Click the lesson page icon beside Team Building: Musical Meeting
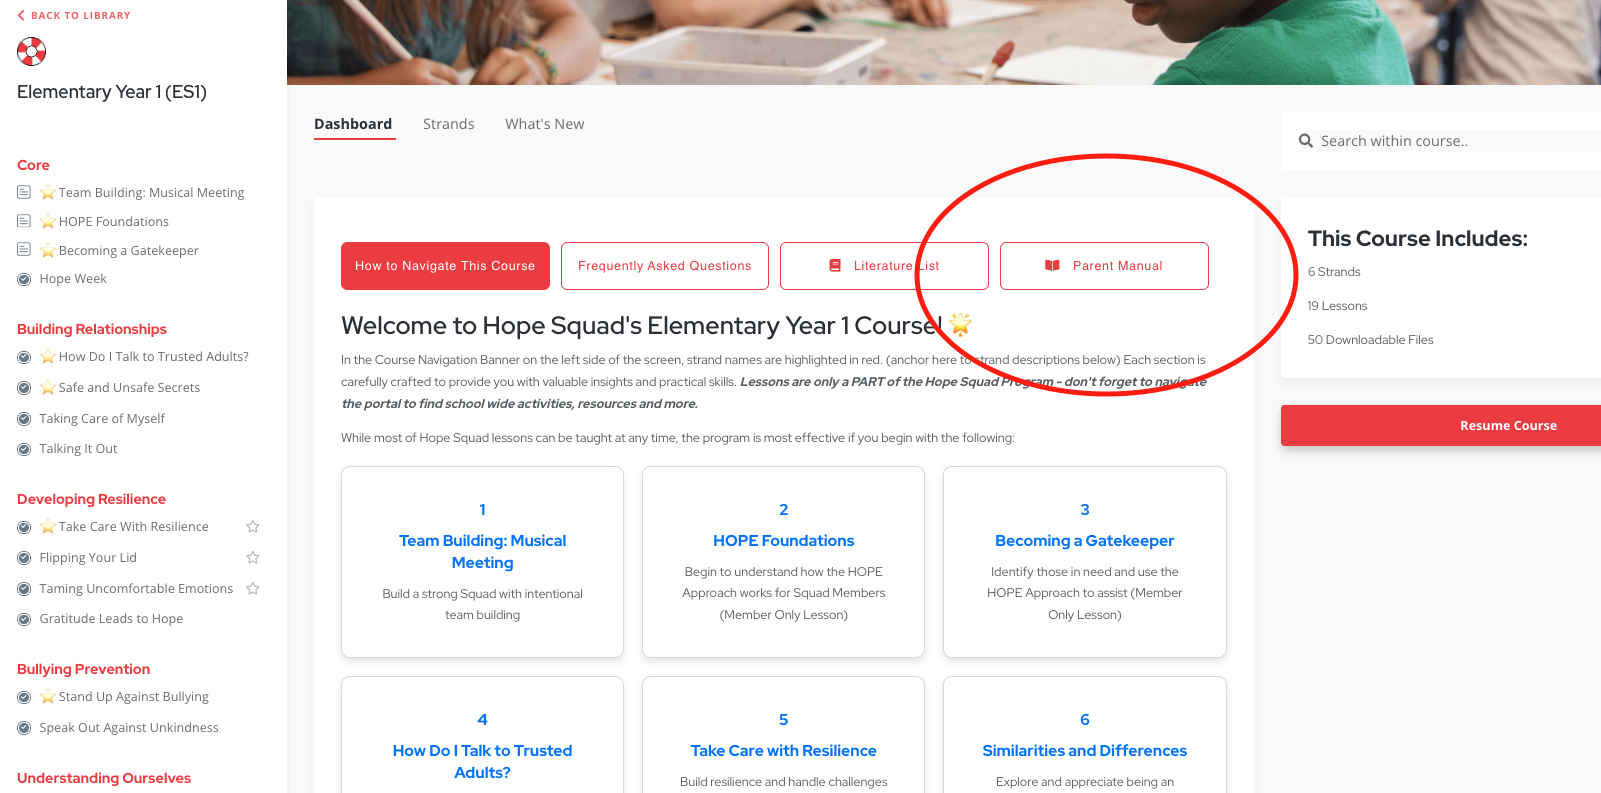Image resolution: width=1601 pixels, height=793 pixels. point(24,192)
